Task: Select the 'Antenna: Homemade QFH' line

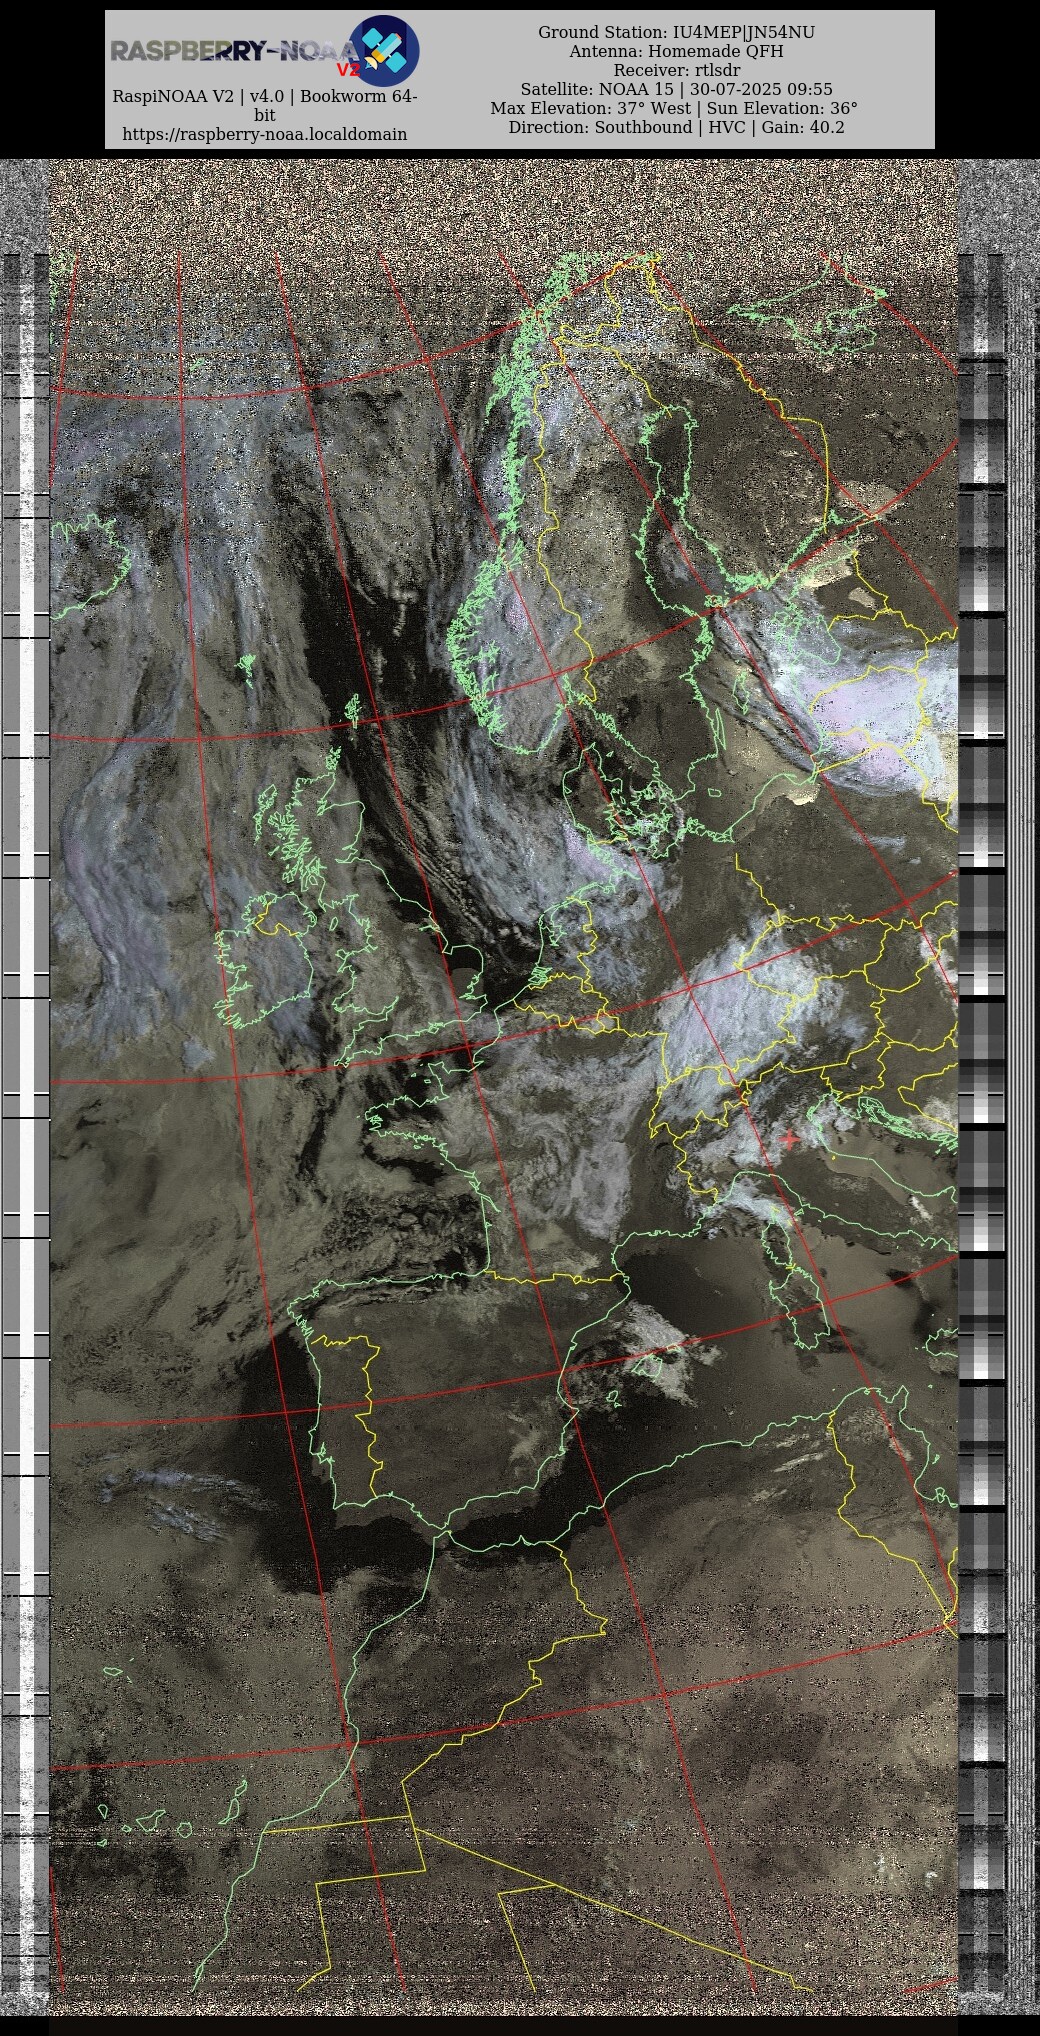Action: coord(676,51)
